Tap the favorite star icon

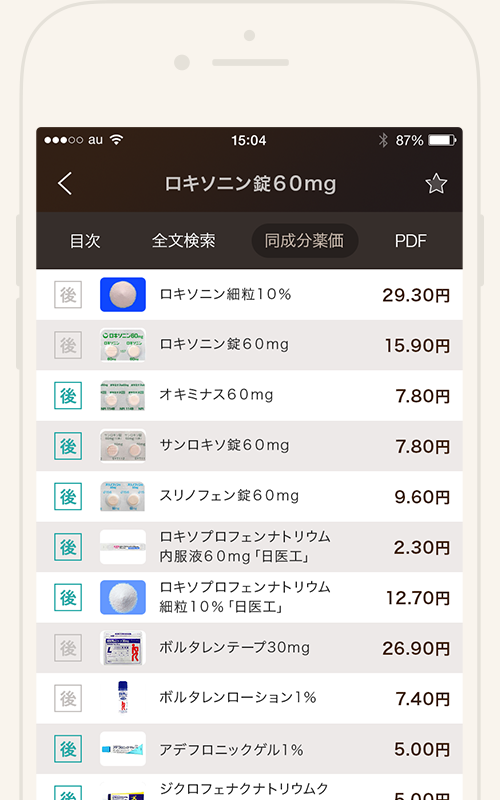click(436, 184)
